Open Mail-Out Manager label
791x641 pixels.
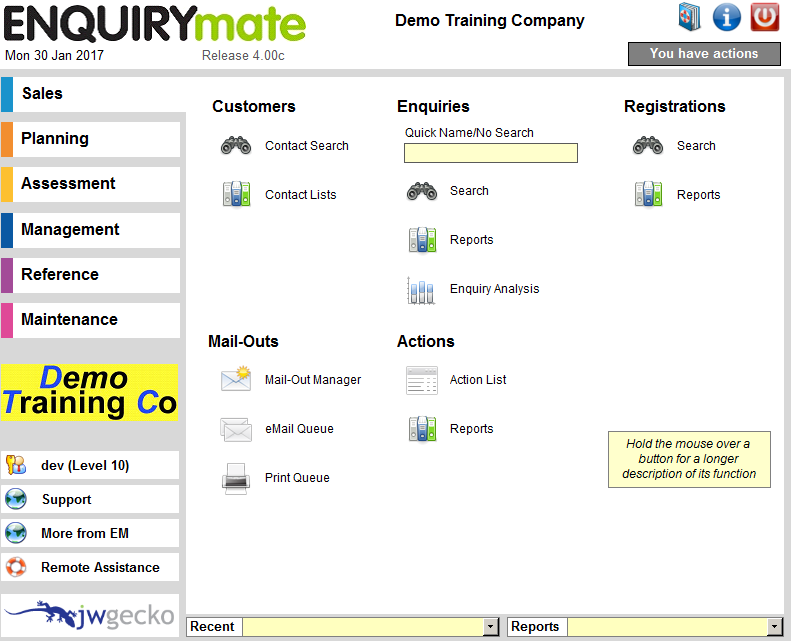pyautogui.click(x=313, y=380)
